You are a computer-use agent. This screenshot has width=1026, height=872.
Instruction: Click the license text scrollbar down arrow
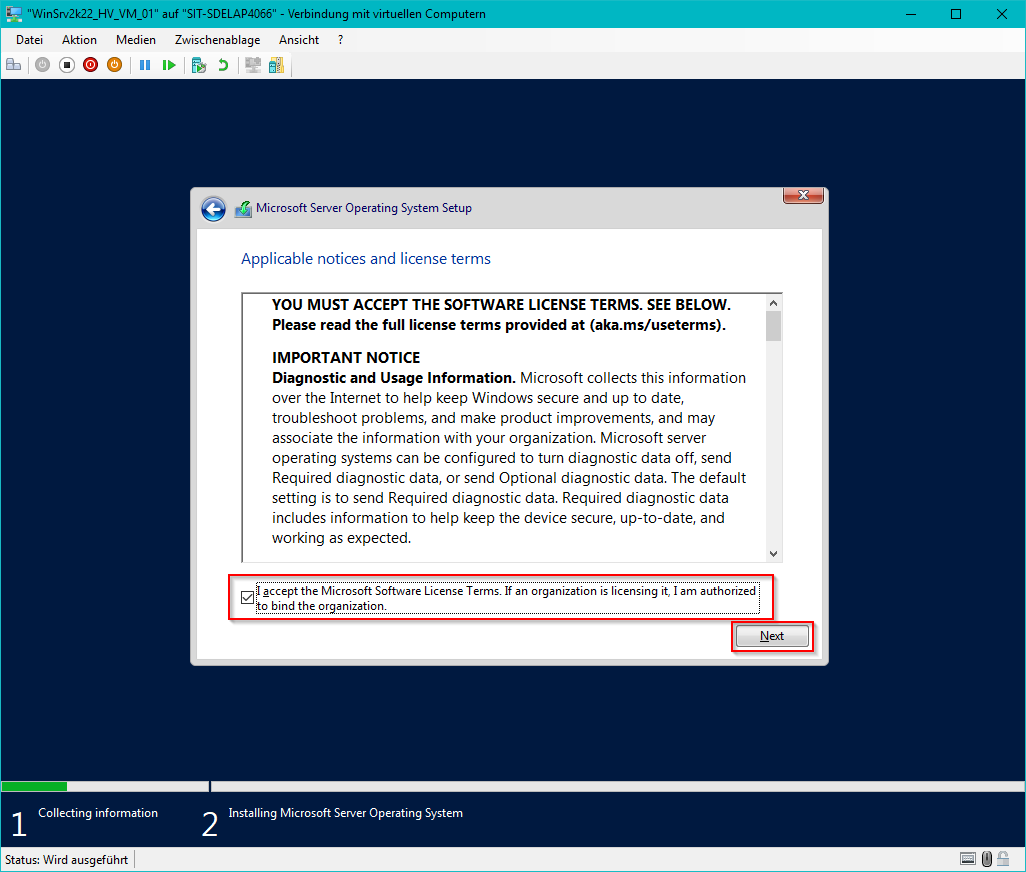pos(773,553)
